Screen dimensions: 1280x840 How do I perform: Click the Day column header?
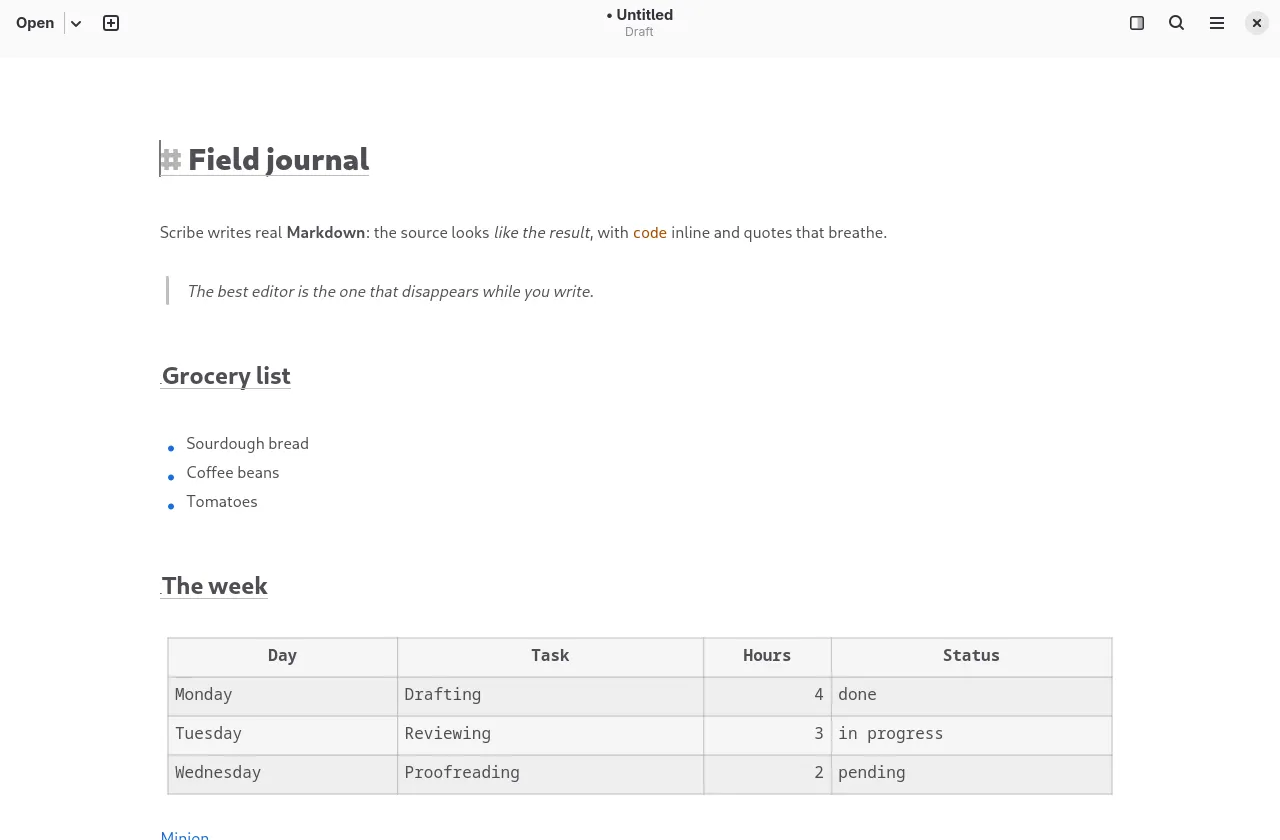click(283, 656)
